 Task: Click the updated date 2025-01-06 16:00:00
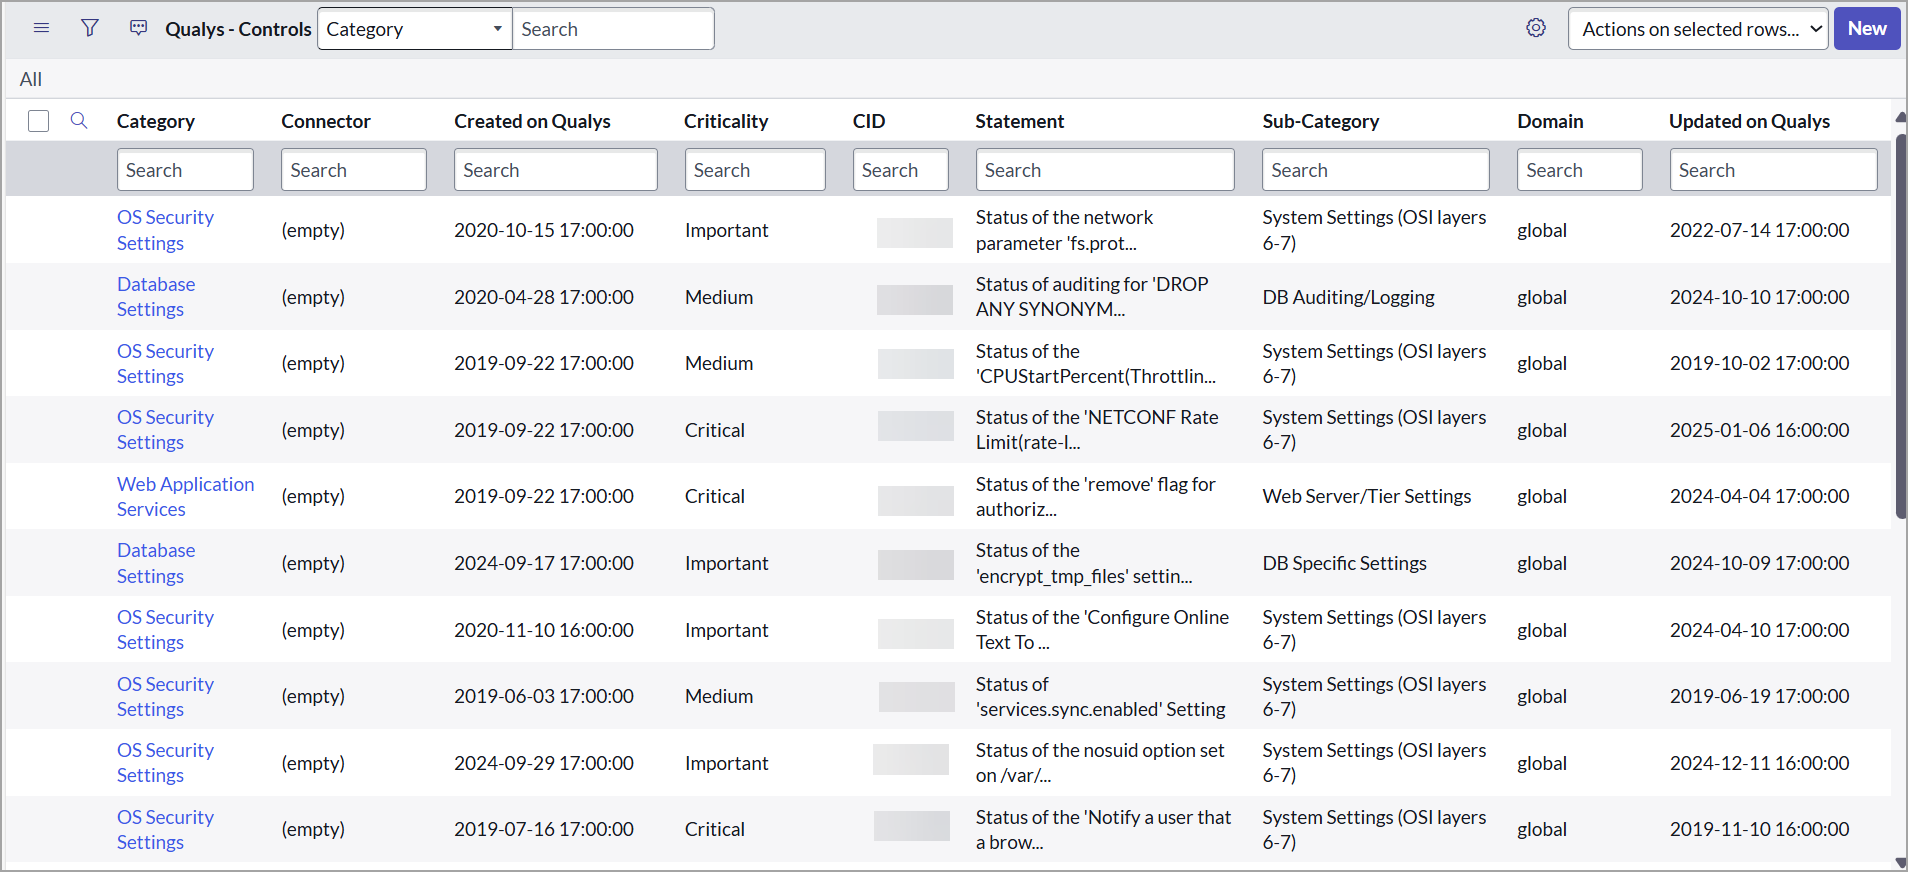coord(1759,430)
